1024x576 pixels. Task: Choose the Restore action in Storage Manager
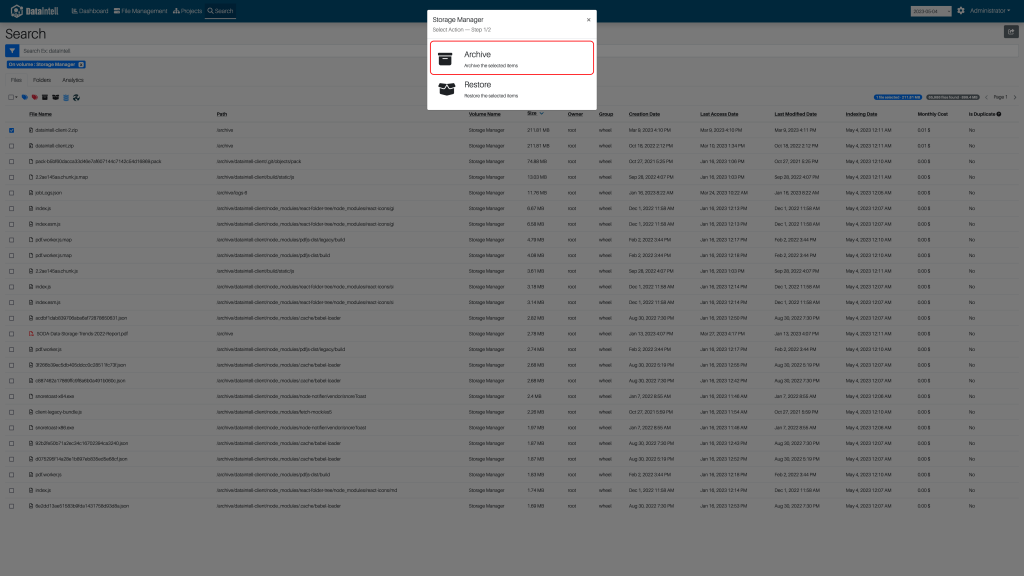click(511, 89)
